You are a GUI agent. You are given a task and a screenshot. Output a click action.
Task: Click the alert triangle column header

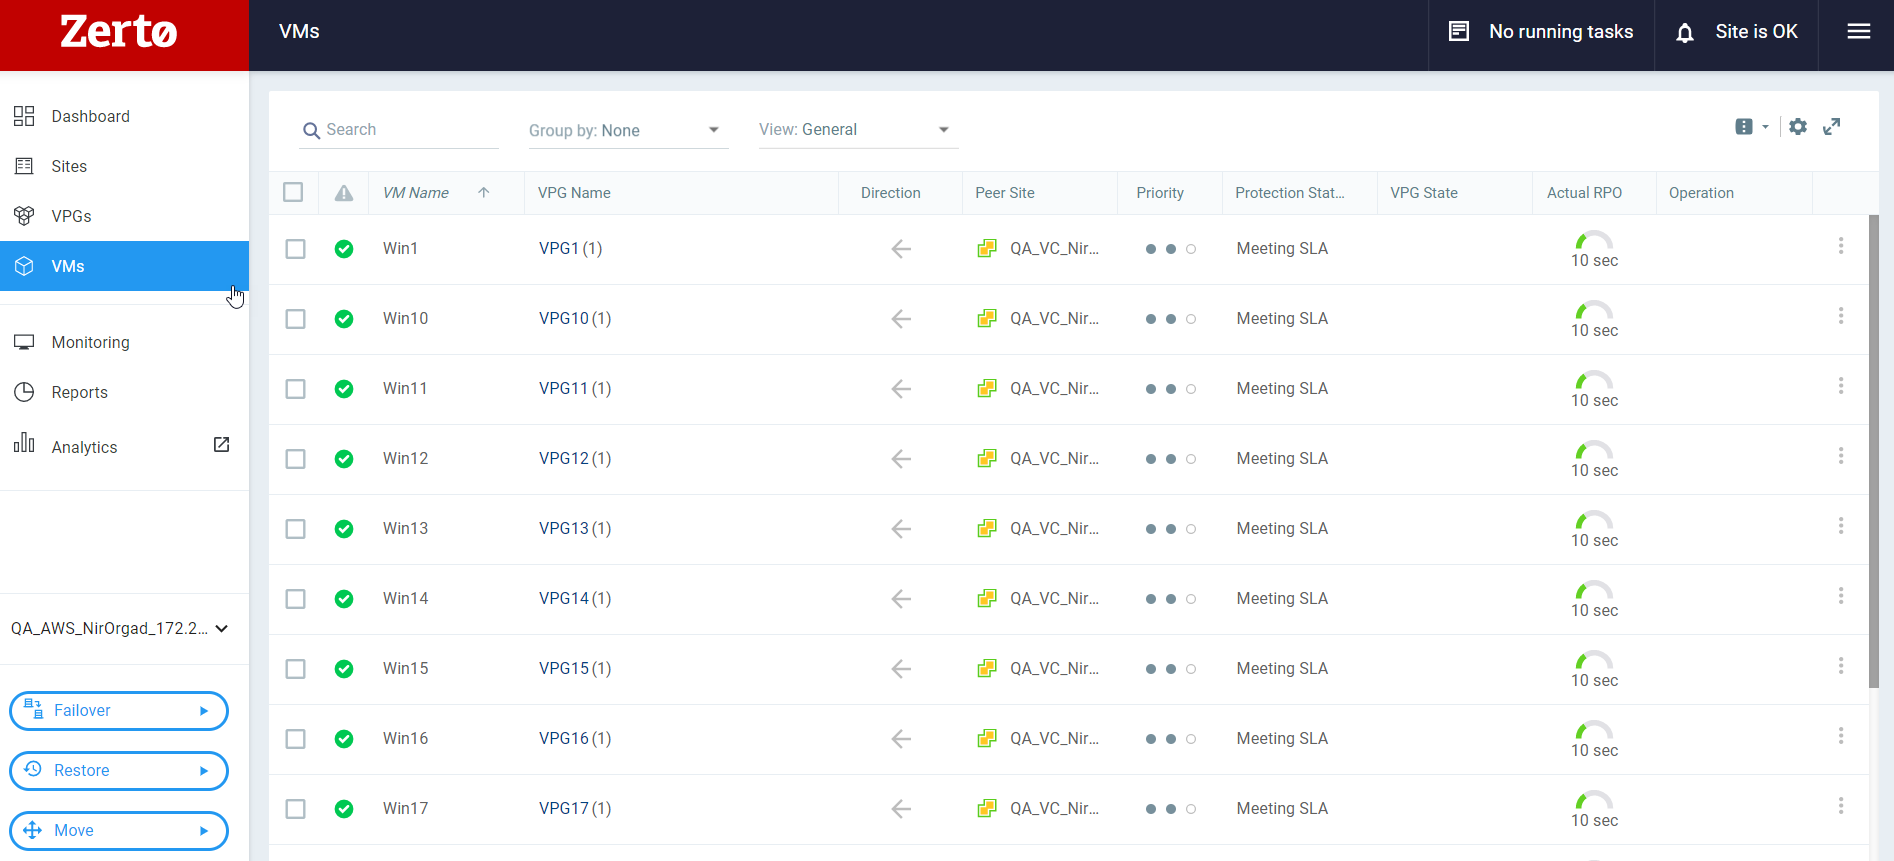[x=344, y=193]
